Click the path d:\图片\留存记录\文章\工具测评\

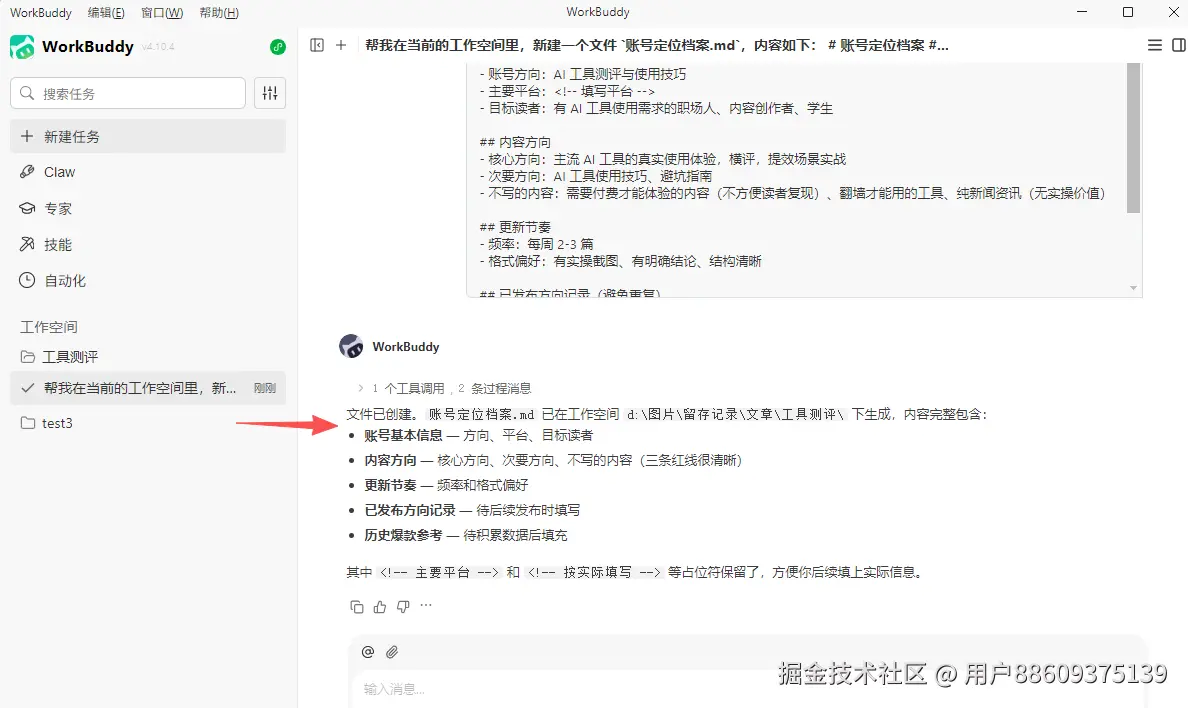click(735, 415)
